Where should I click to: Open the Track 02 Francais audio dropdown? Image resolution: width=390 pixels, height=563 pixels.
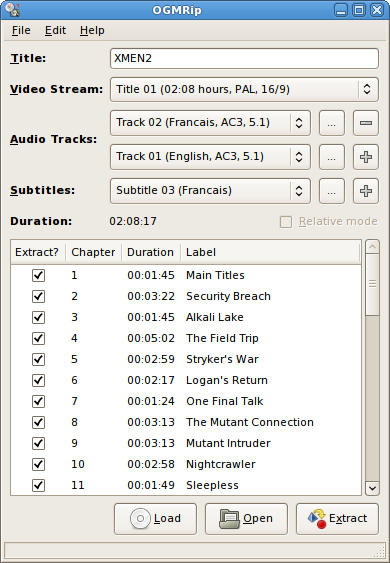point(210,123)
